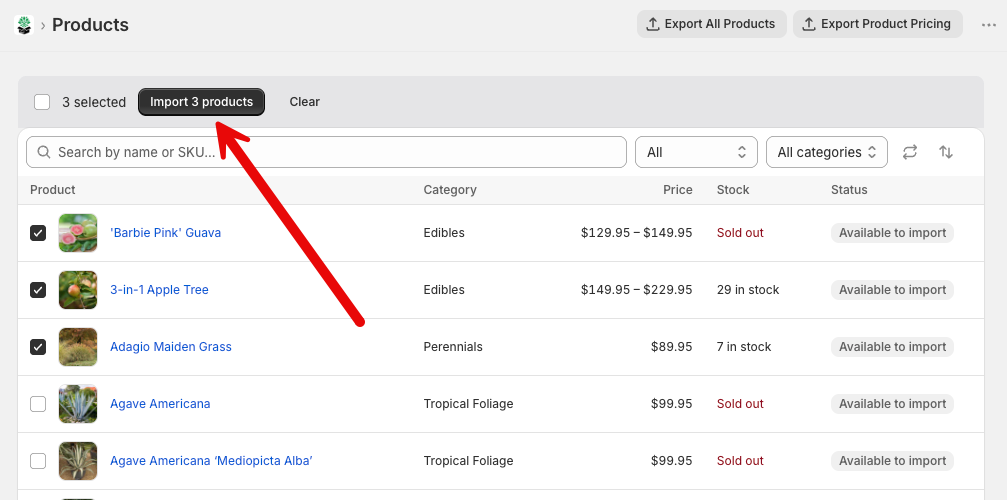
Task: Open the Agave Americana product link
Action: 160,404
